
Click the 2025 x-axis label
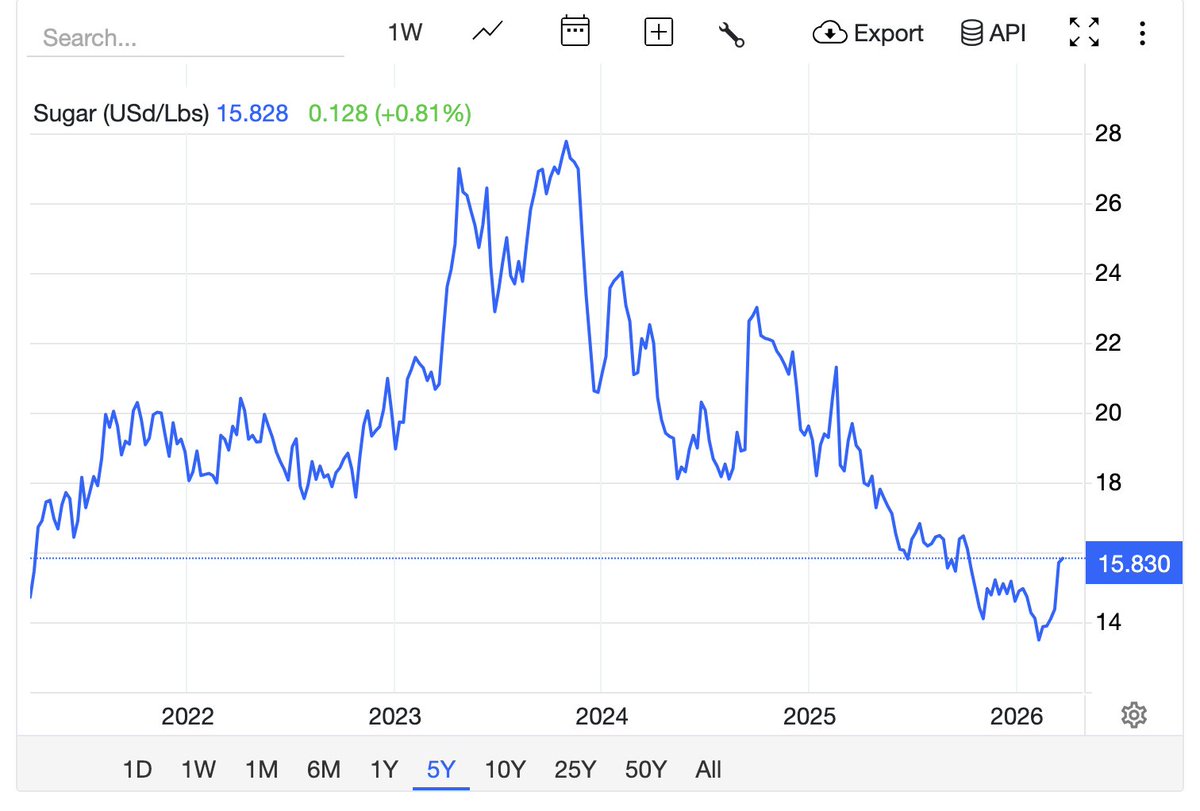809,716
